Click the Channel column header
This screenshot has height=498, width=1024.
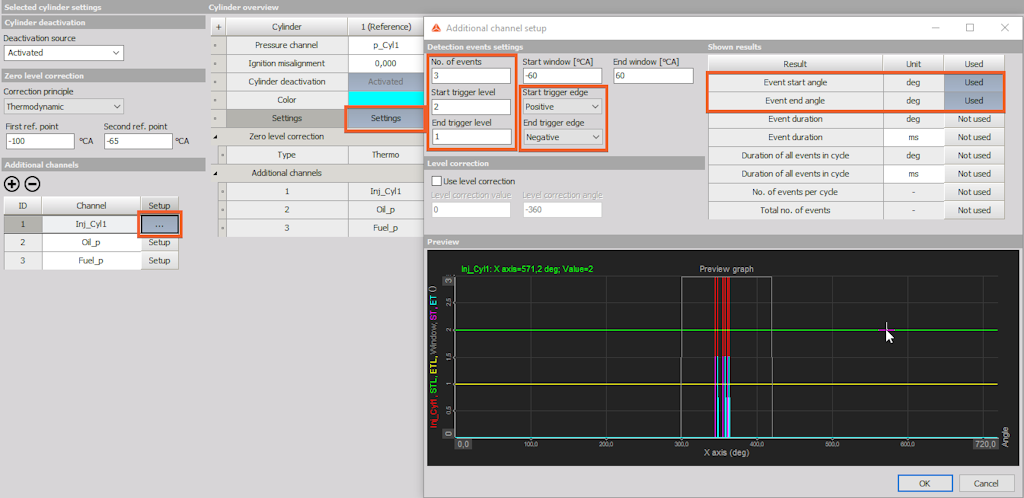[91, 206]
